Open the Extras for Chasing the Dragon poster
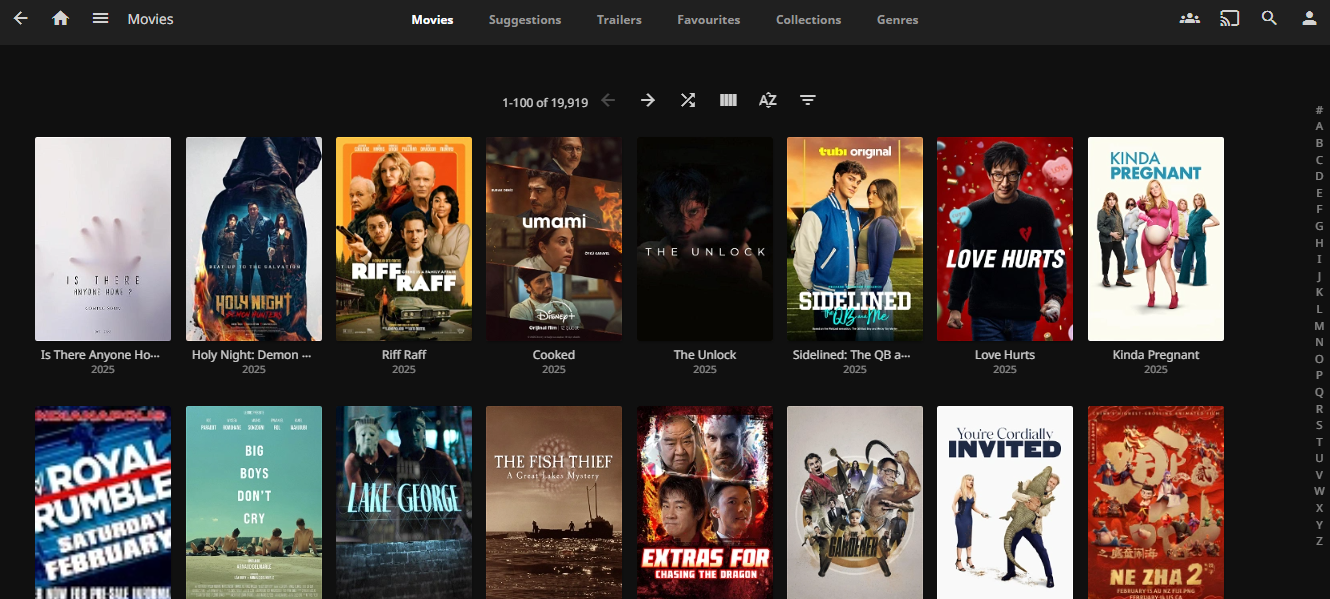This screenshot has width=1330, height=599. point(705,502)
